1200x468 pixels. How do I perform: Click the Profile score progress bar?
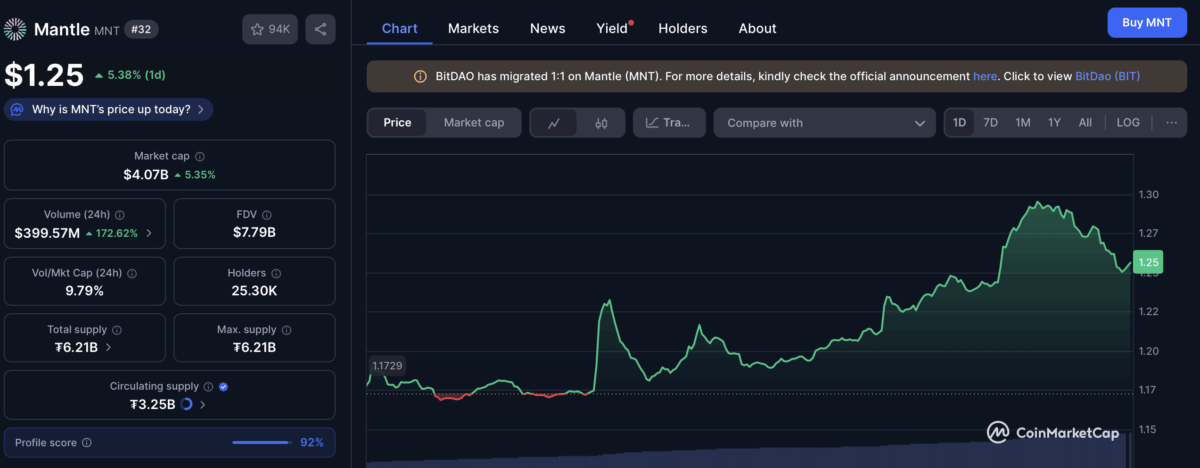click(263, 442)
